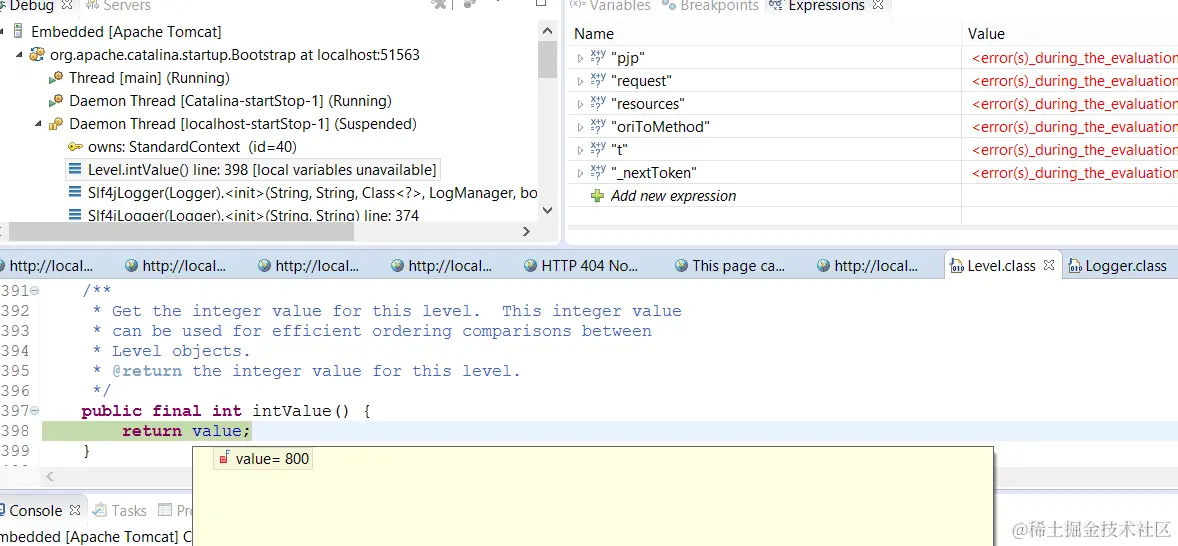Screen dimensions: 1178x546
Task: Open the HTTP 404 No... browser tab
Action: [x=581, y=265]
